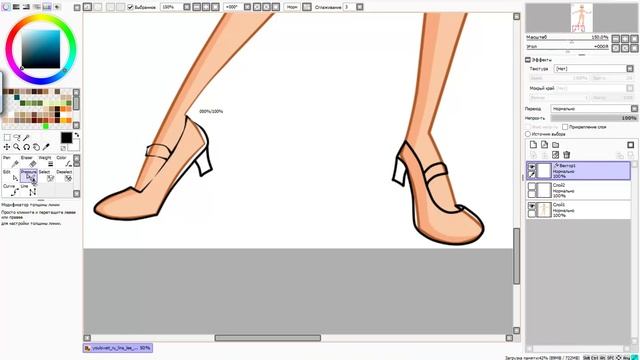Show the HSV slider panel

[26, 7]
